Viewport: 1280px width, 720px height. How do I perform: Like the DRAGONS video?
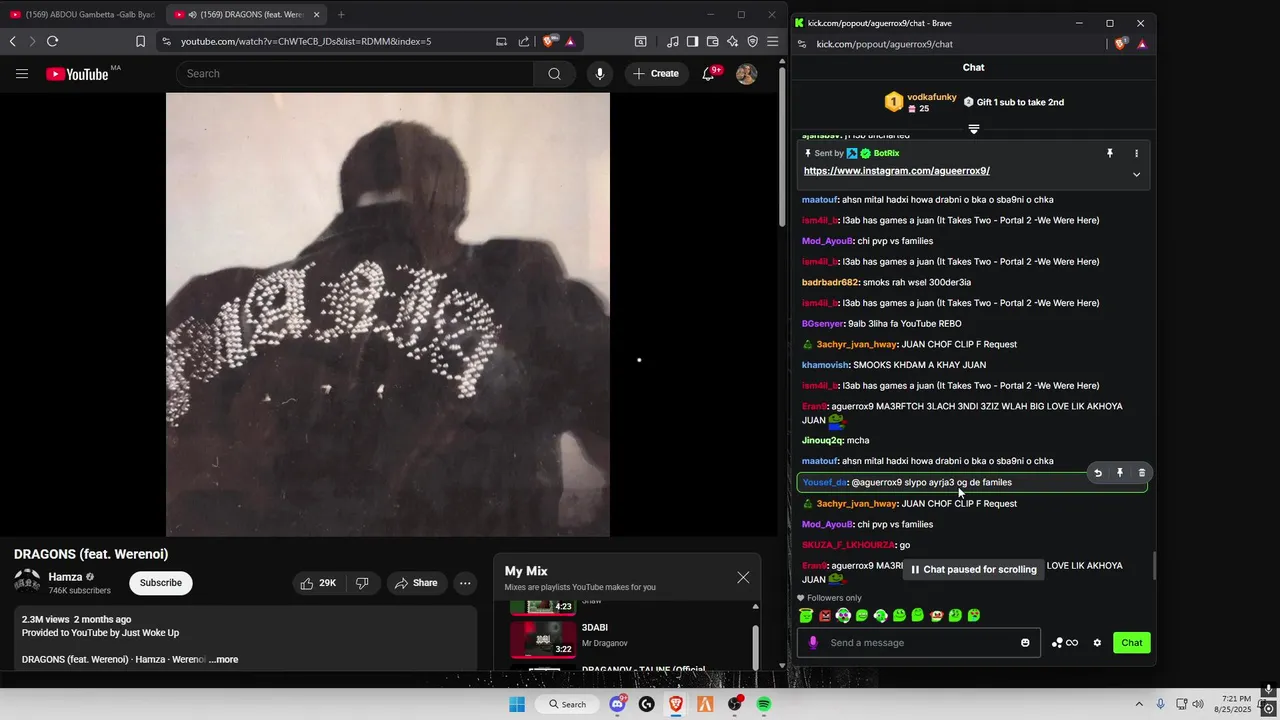coord(318,583)
